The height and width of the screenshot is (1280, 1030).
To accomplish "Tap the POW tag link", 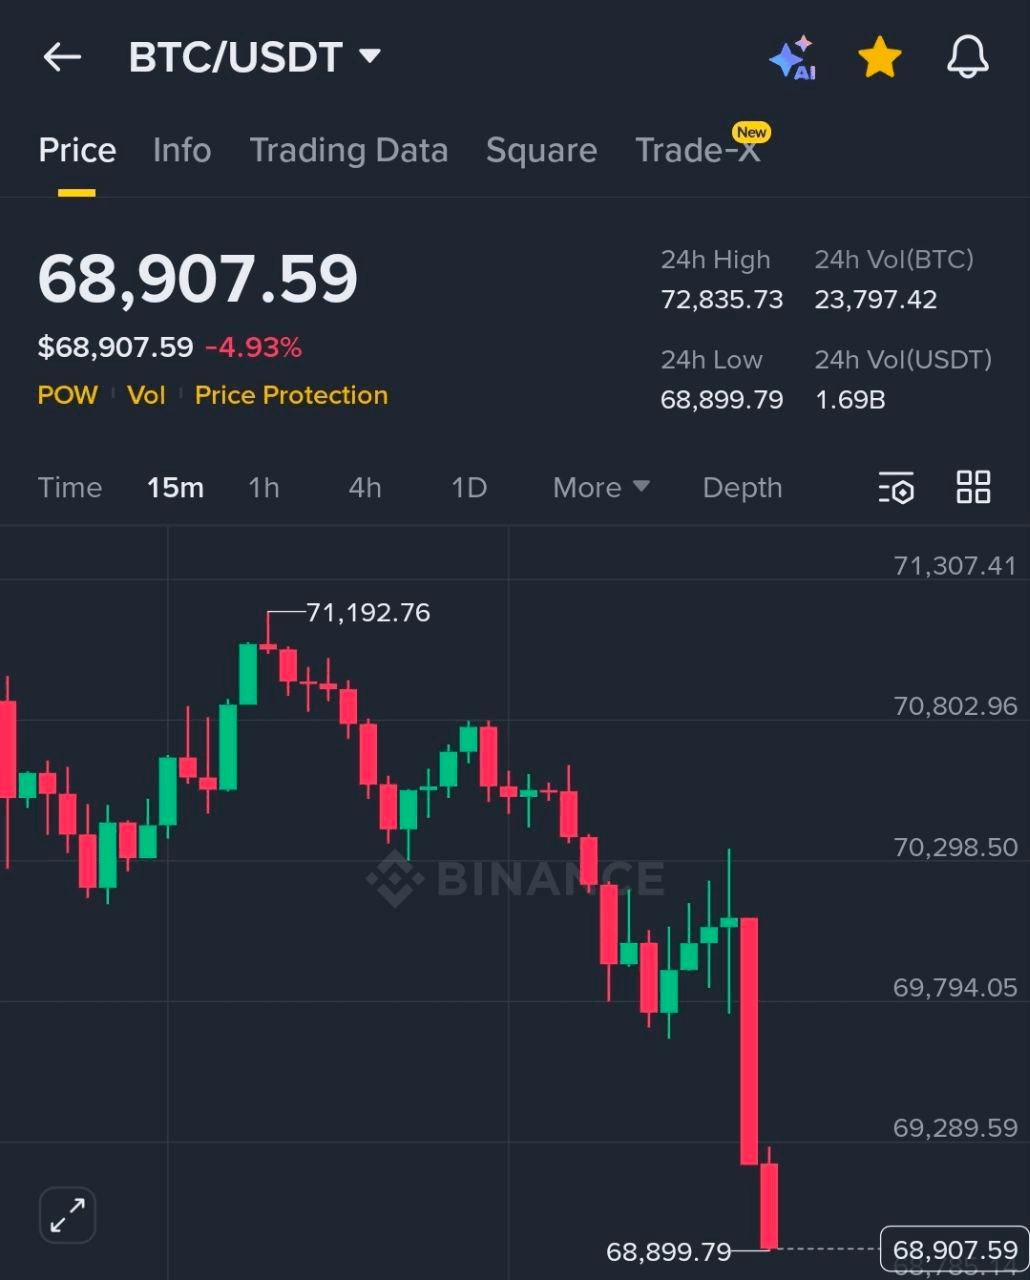I will 68,396.
